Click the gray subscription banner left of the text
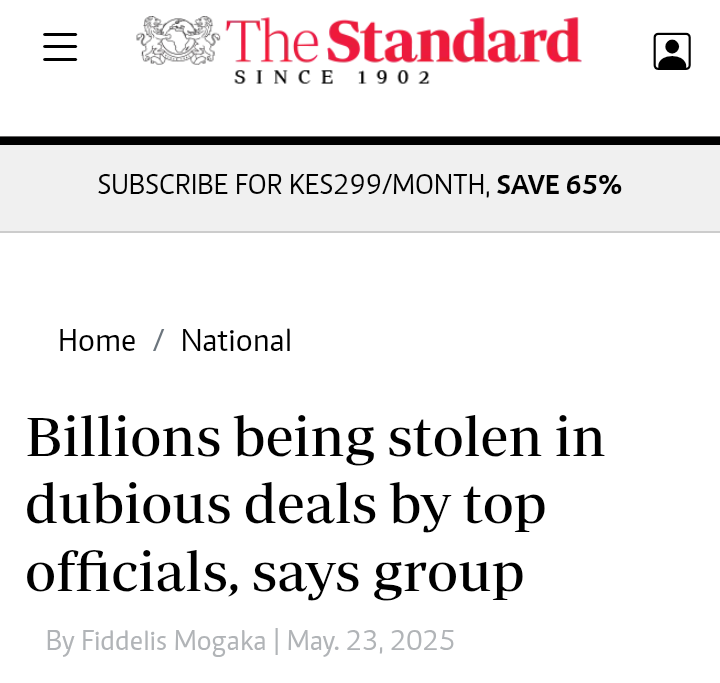 click(48, 188)
